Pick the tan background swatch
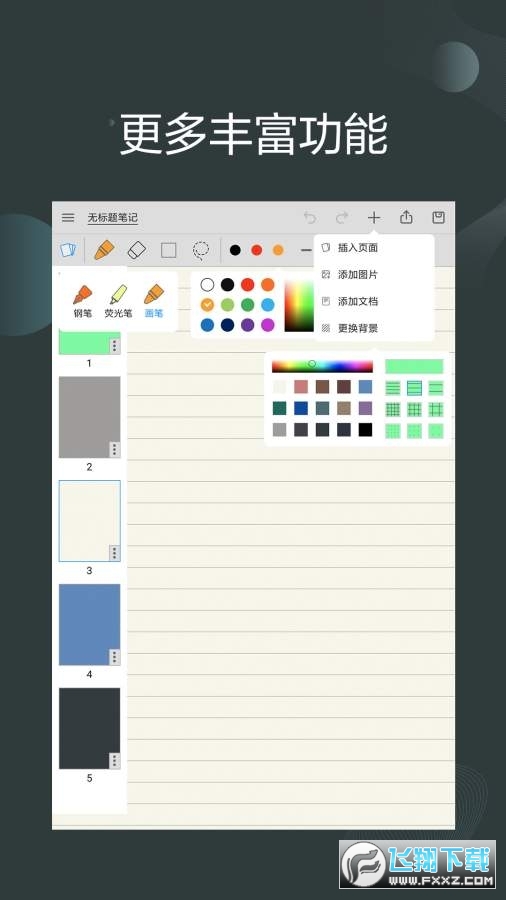Image resolution: width=506 pixels, height=900 pixels. point(344,408)
